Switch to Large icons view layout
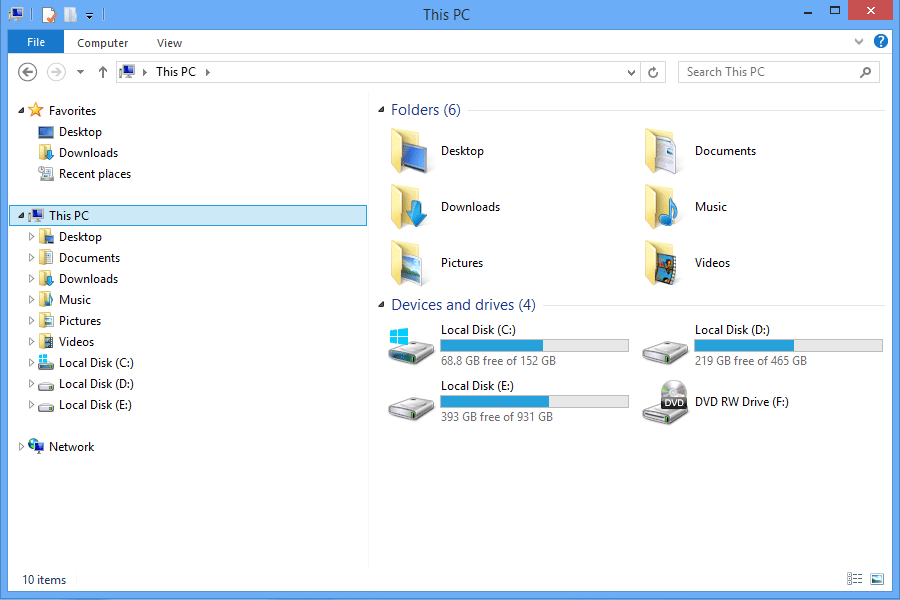Viewport: 900px width, 600px height. pyautogui.click(x=877, y=579)
